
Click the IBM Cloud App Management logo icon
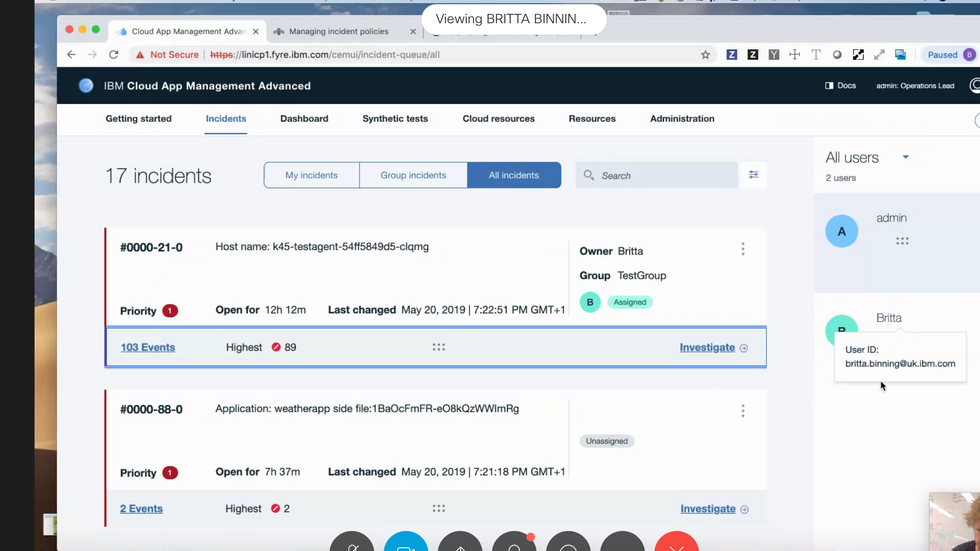[x=86, y=86]
